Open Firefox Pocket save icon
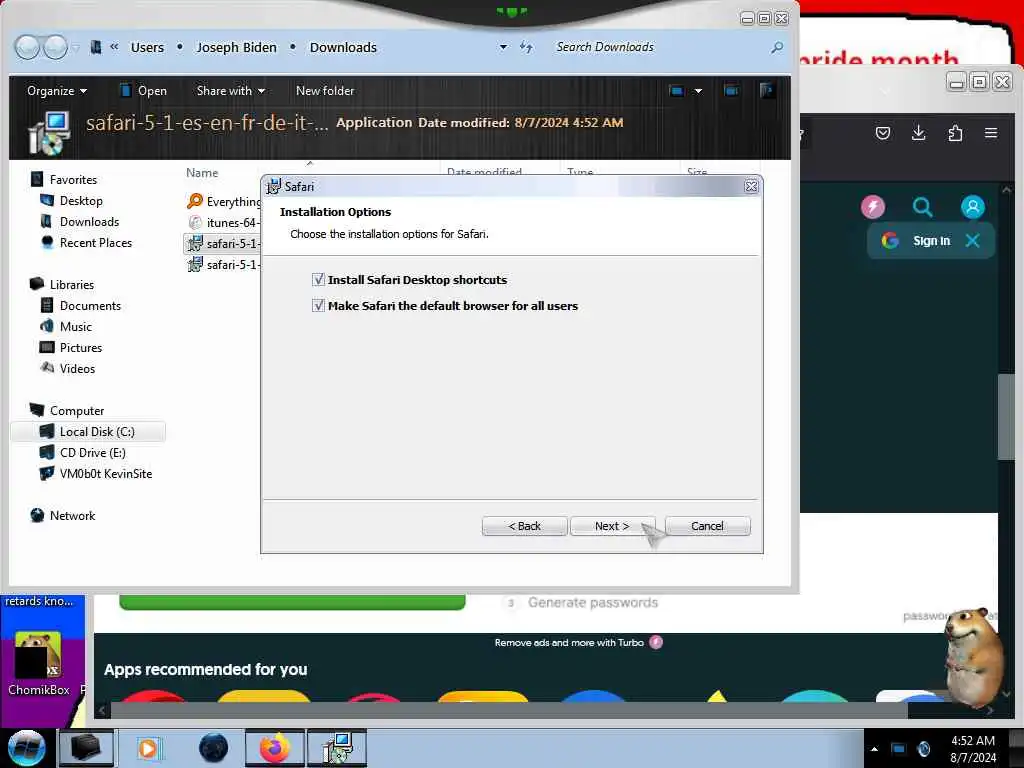The width and height of the screenshot is (1024, 768). pos(882,133)
